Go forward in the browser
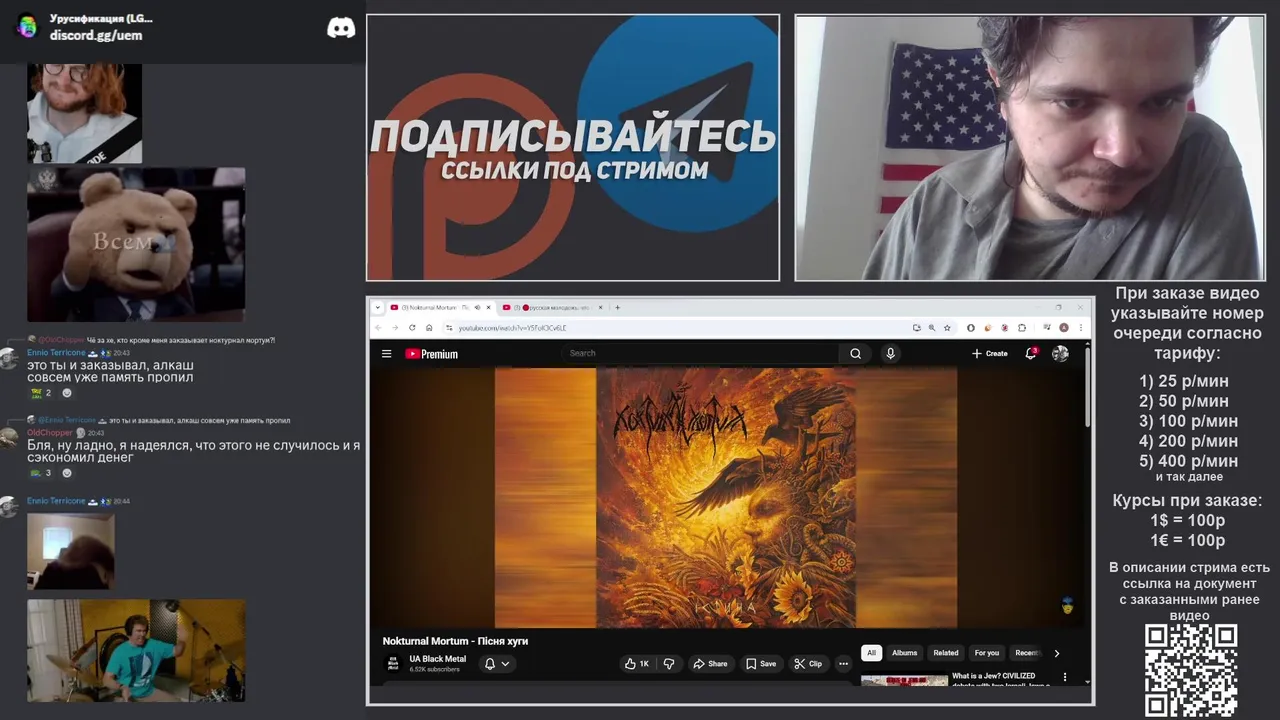This screenshot has width=1280, height=720. tap(395, 327)
